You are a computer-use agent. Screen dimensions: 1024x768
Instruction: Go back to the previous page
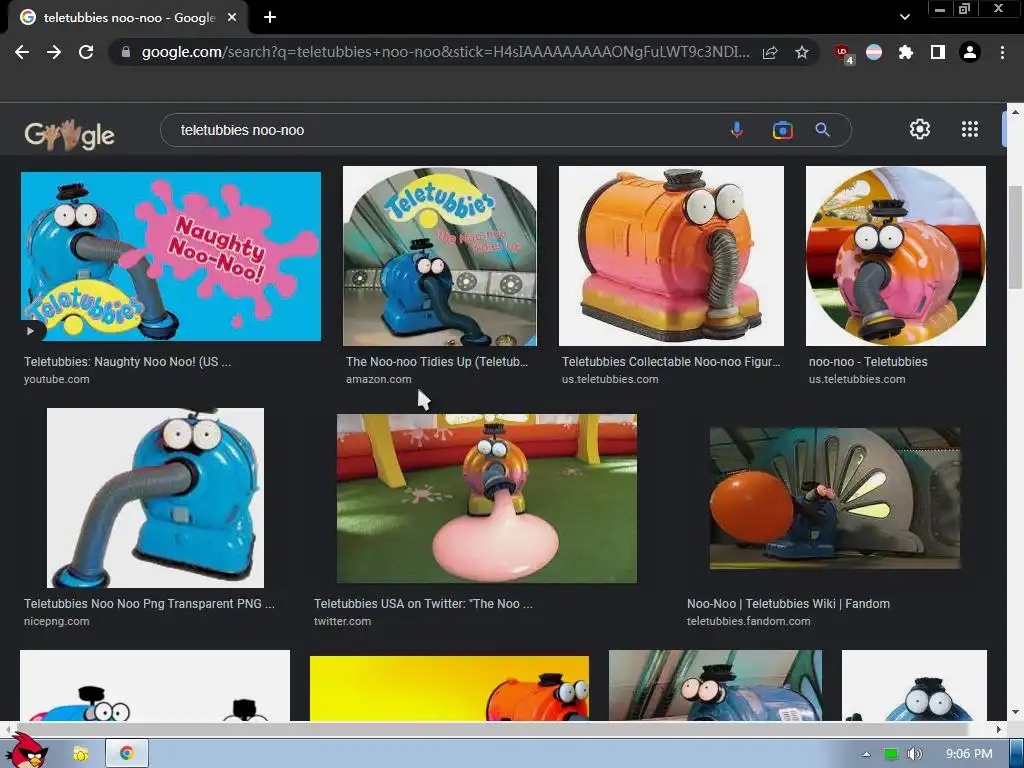pyautogui.click(x=22, y=52)
